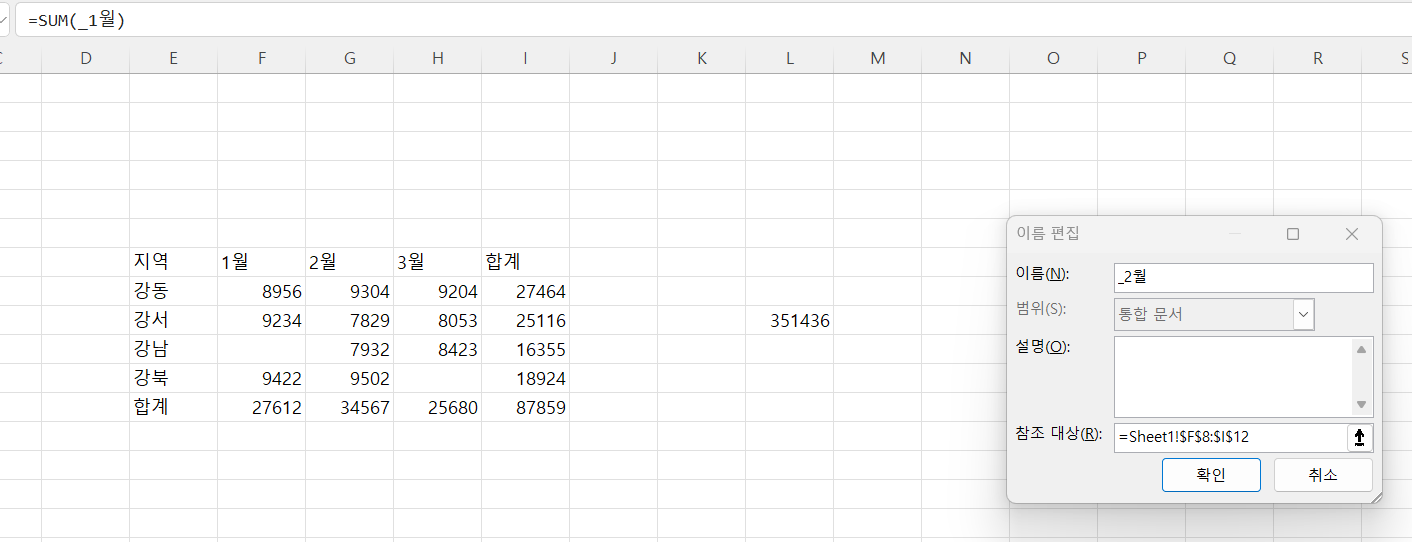
Task: Select column header G
Action: (350, 59)
